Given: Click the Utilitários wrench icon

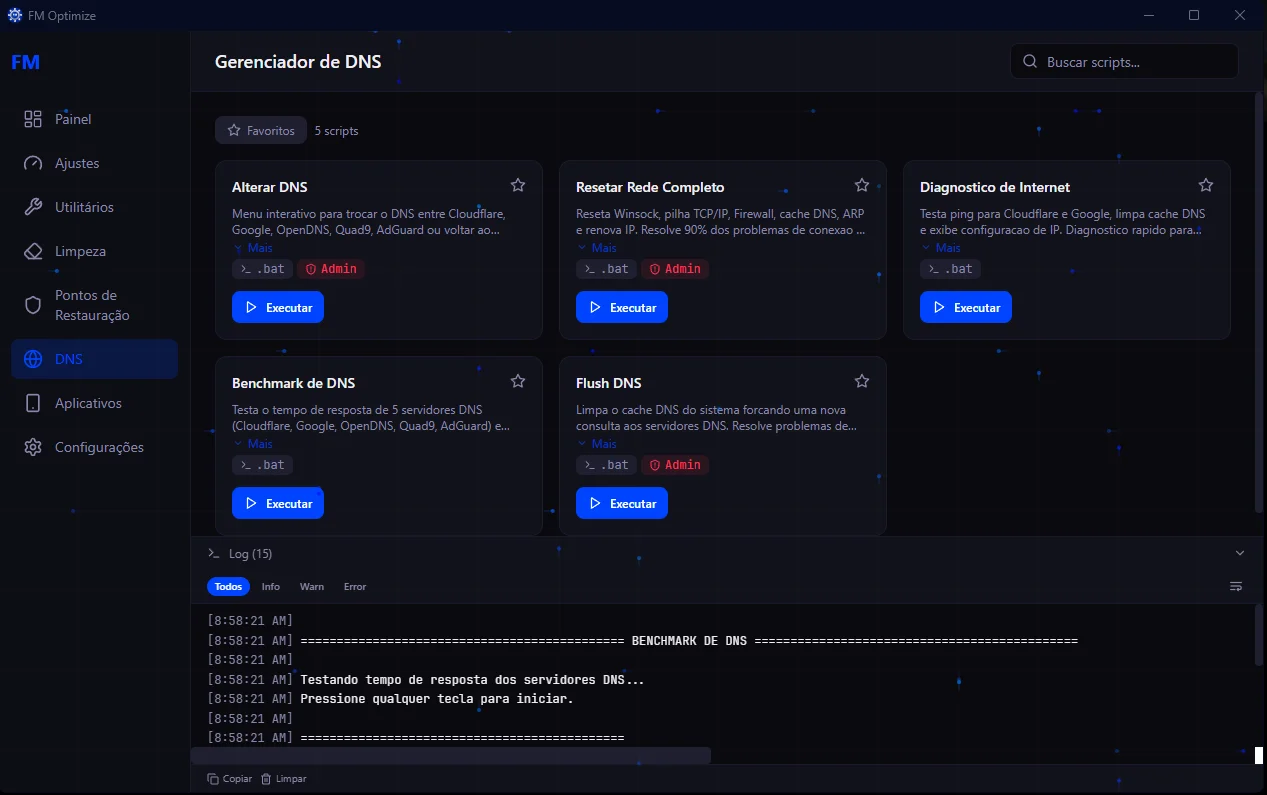Looking at the screenshot, I should click(x=33, y=207).
